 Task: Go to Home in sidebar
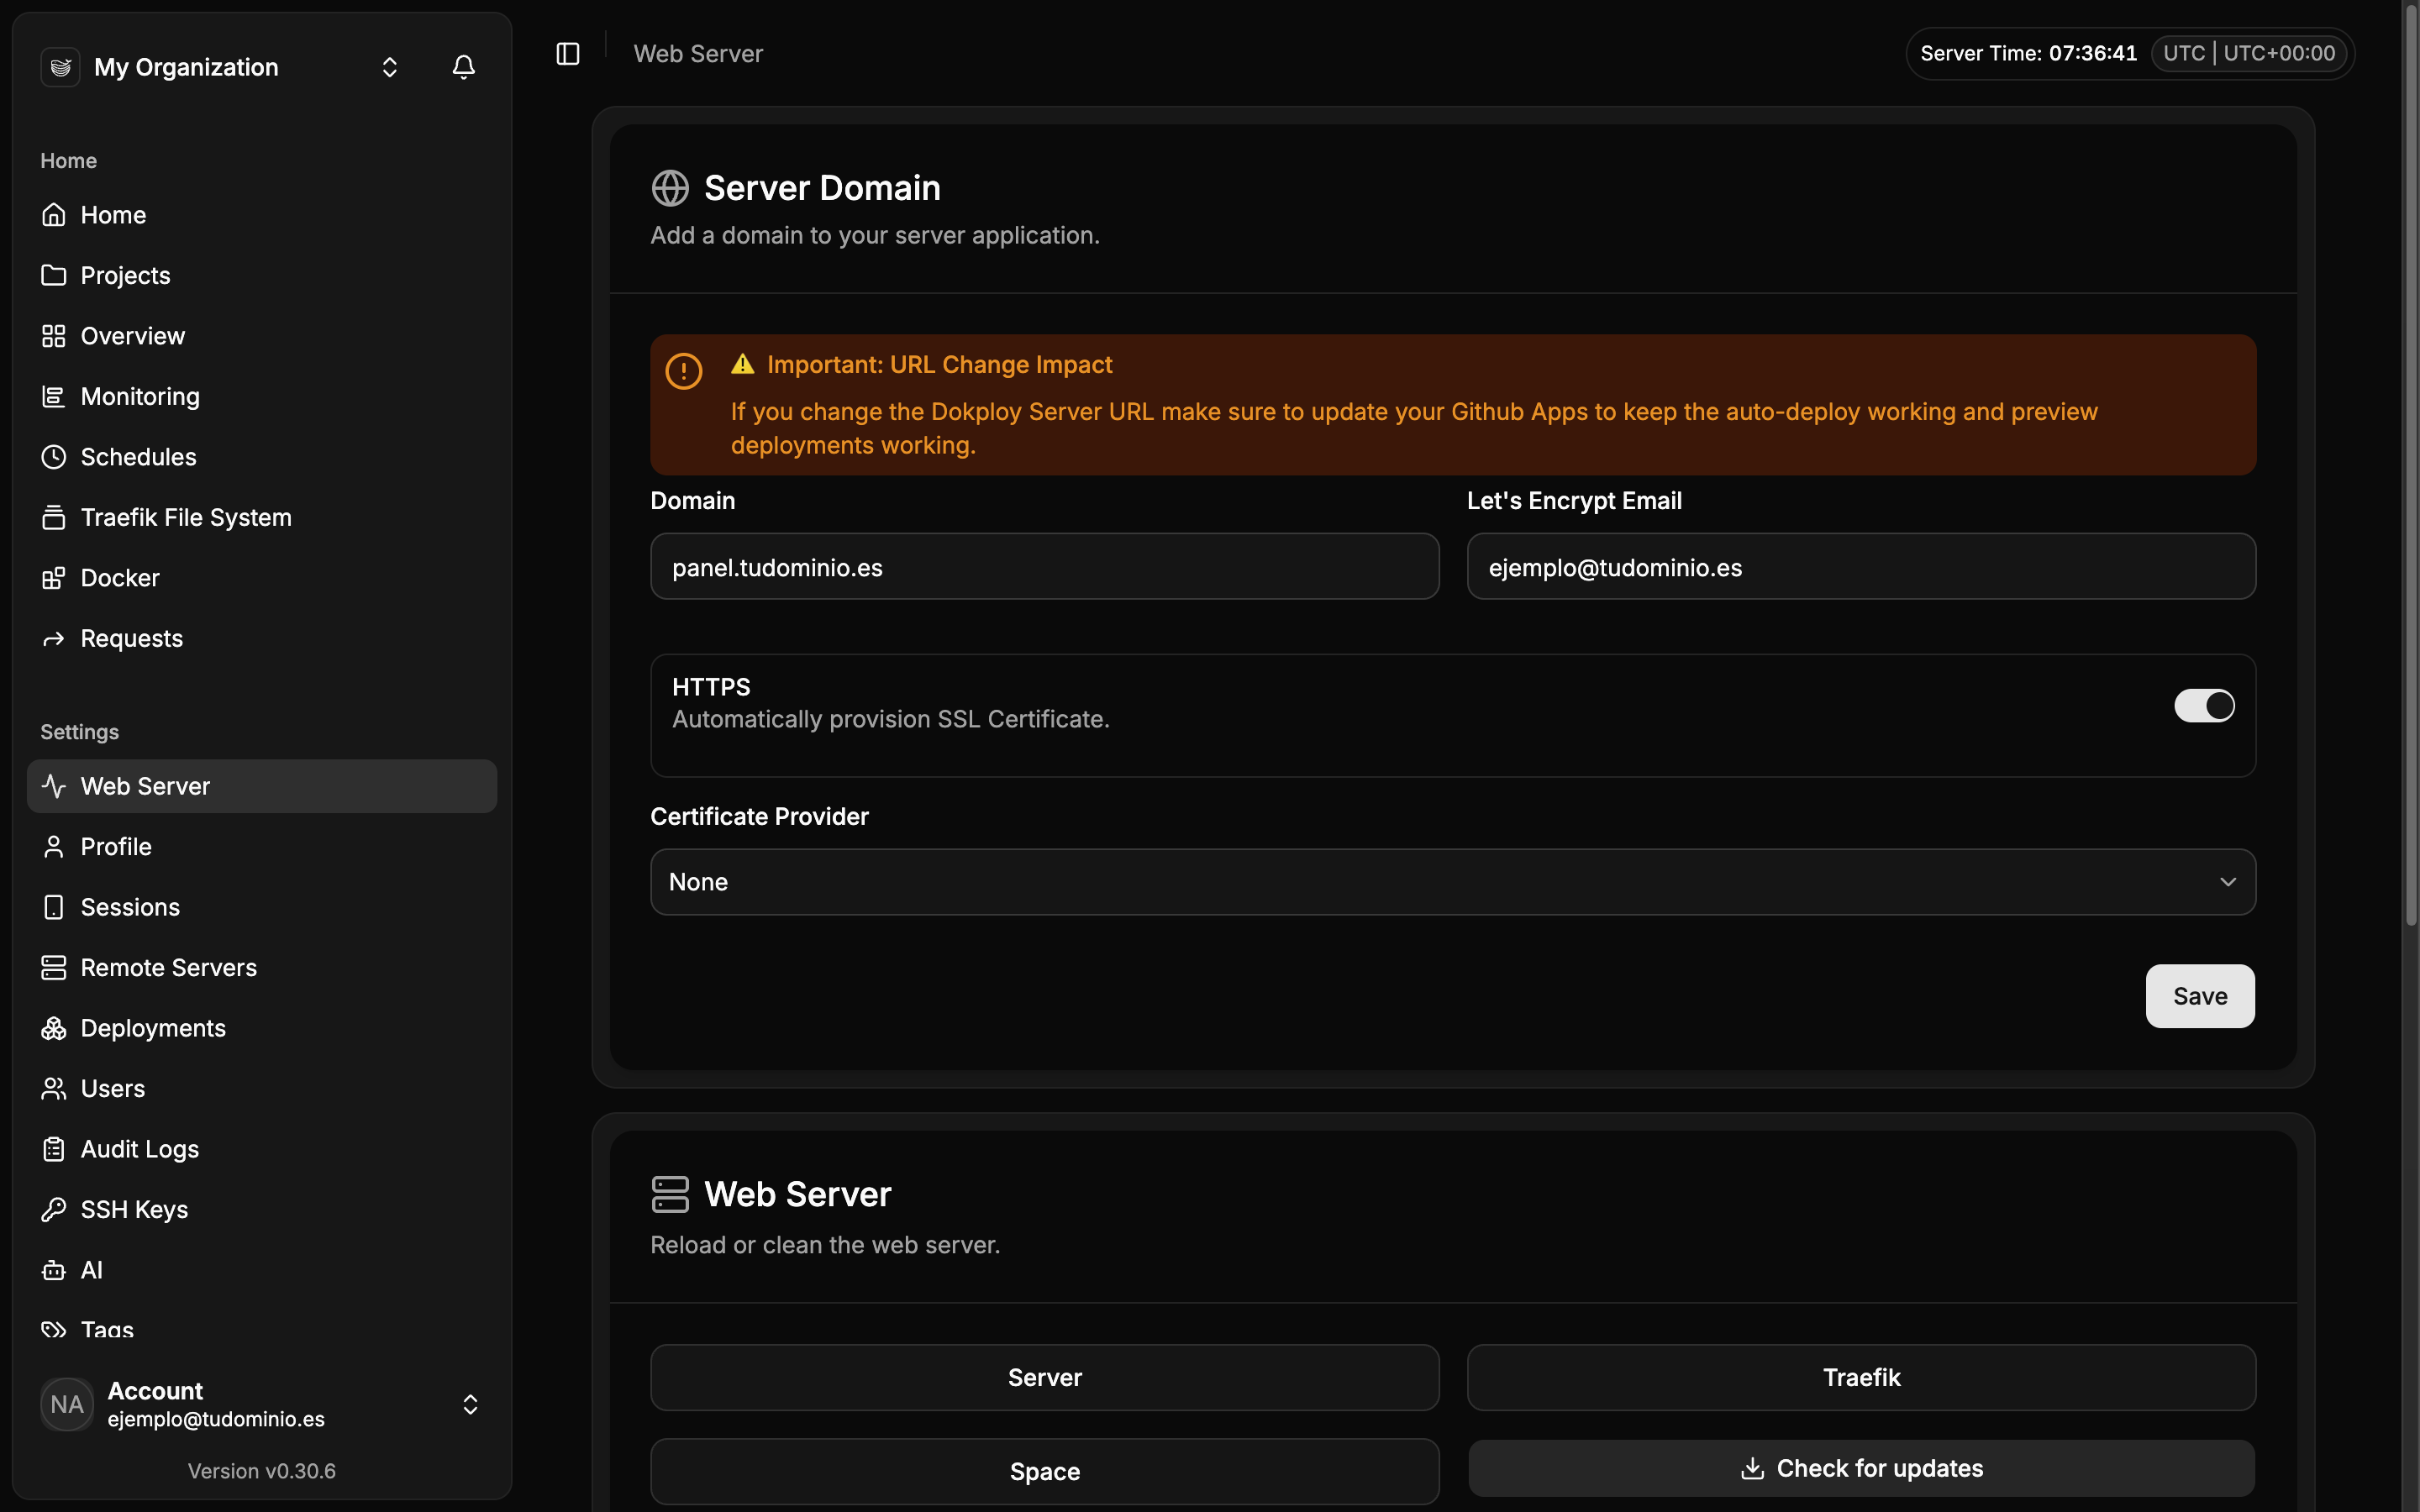[262, 215]
